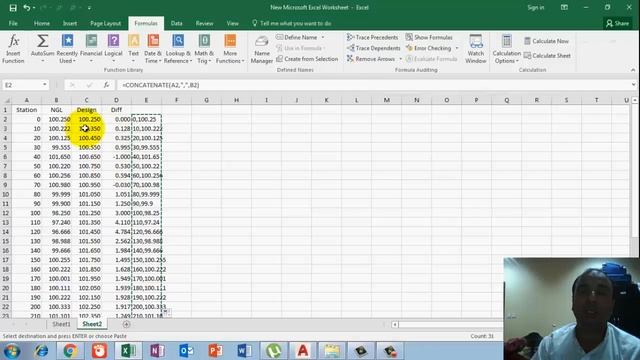
Task: Open the Name Box dropdown
Action: point(44,85)
